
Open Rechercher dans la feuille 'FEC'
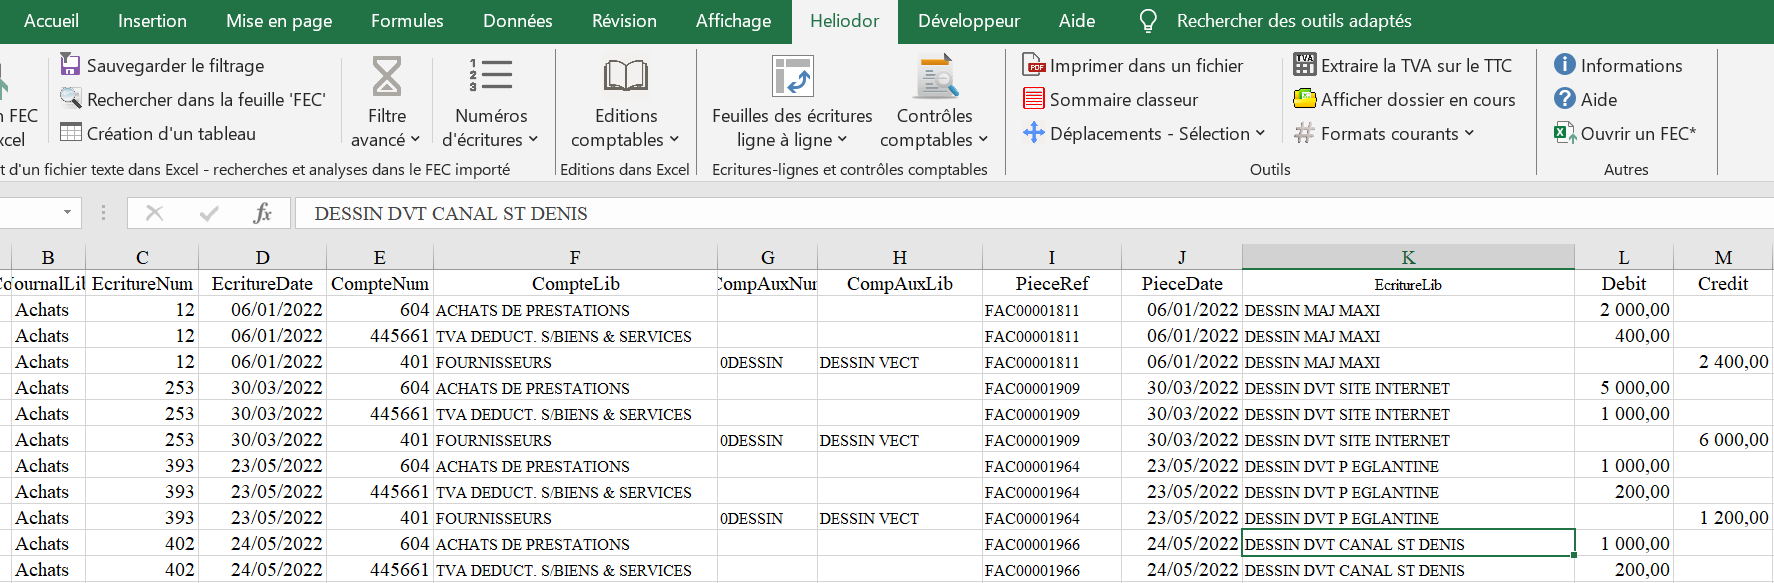(193, 99)
